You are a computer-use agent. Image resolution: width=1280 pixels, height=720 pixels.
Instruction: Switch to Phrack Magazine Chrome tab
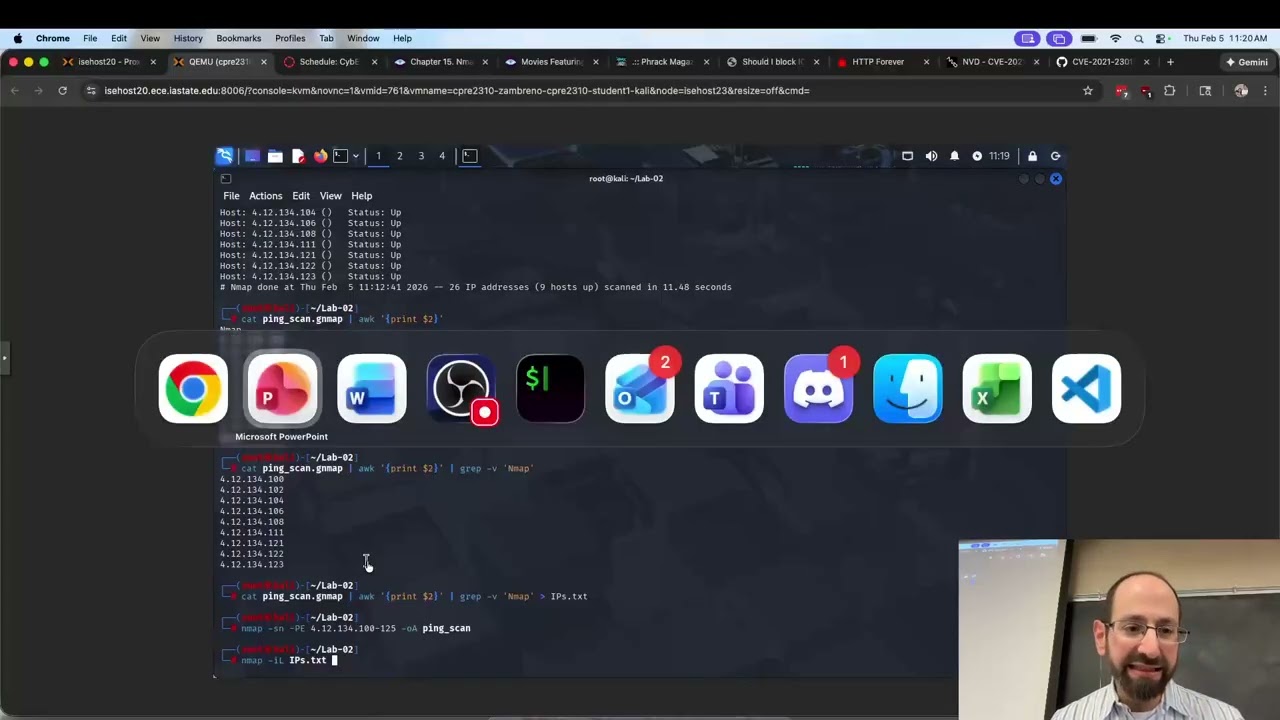(x=662, y=62)
